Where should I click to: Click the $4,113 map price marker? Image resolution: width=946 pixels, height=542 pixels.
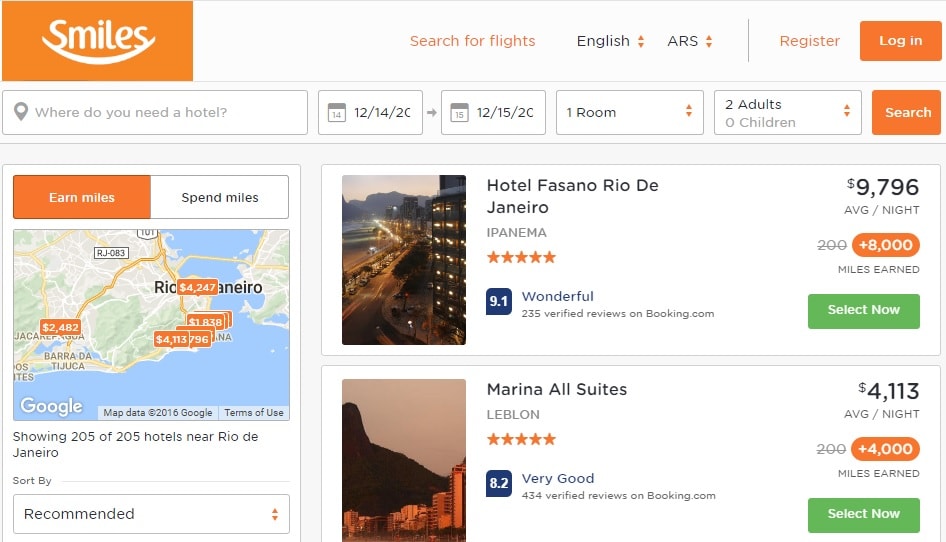tap(171, 339)
